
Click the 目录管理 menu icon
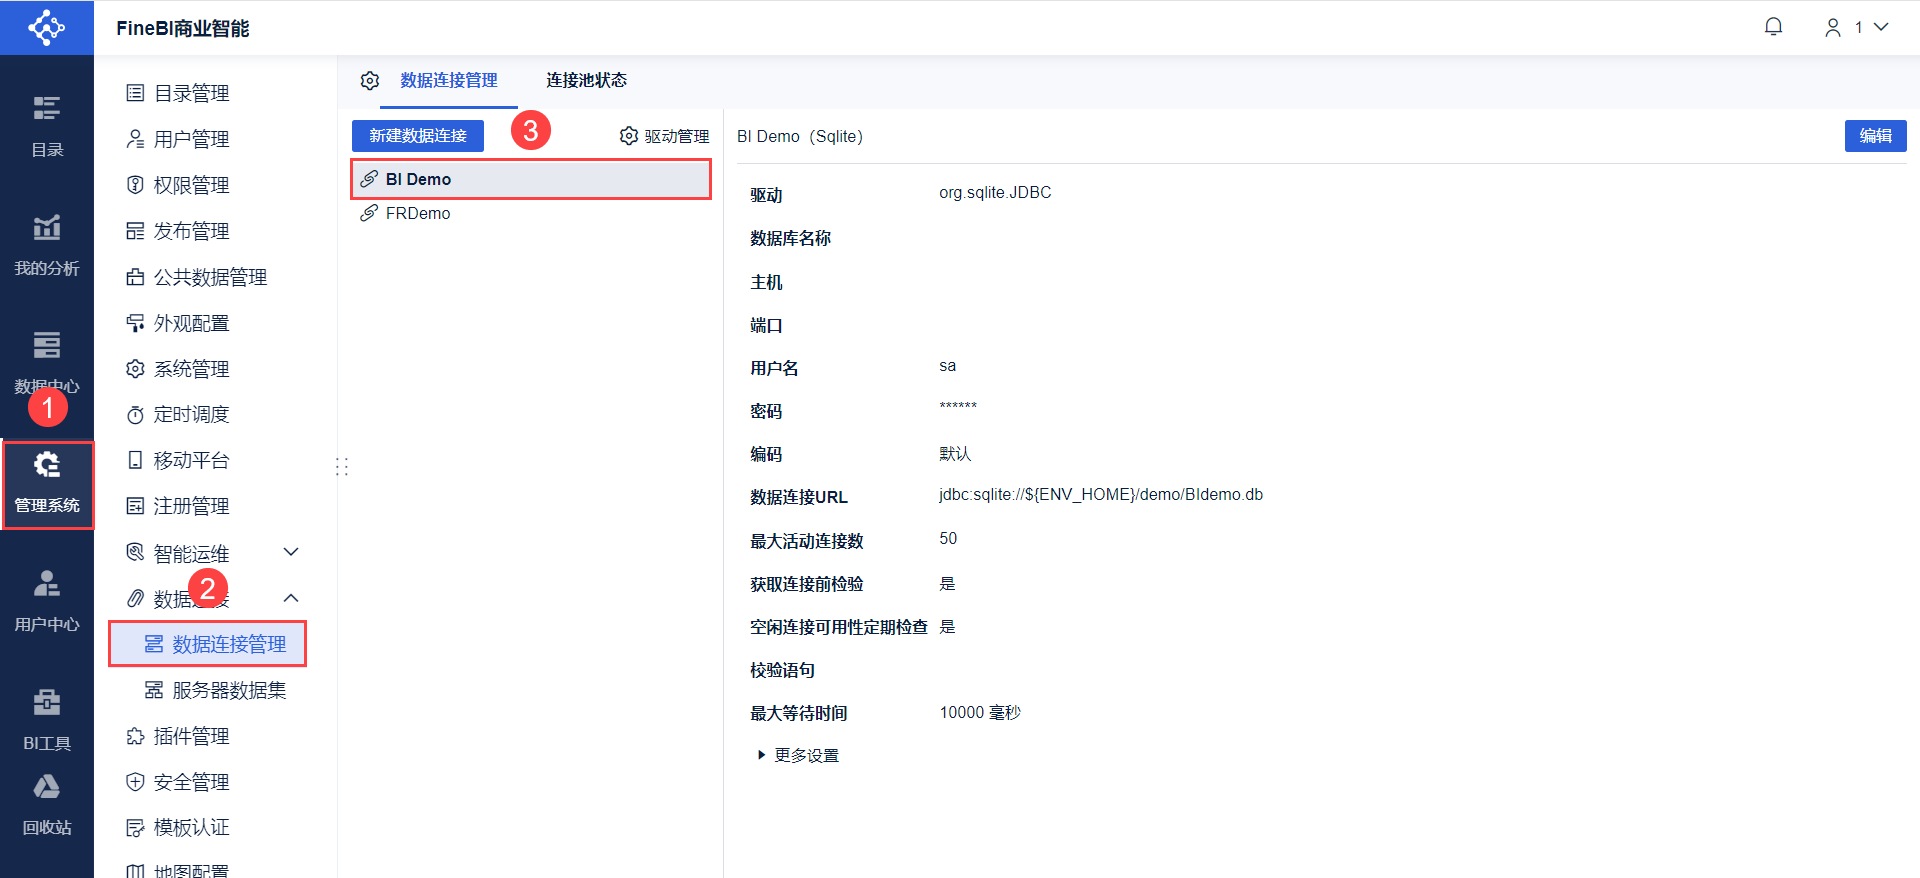(x=135, y=93)
